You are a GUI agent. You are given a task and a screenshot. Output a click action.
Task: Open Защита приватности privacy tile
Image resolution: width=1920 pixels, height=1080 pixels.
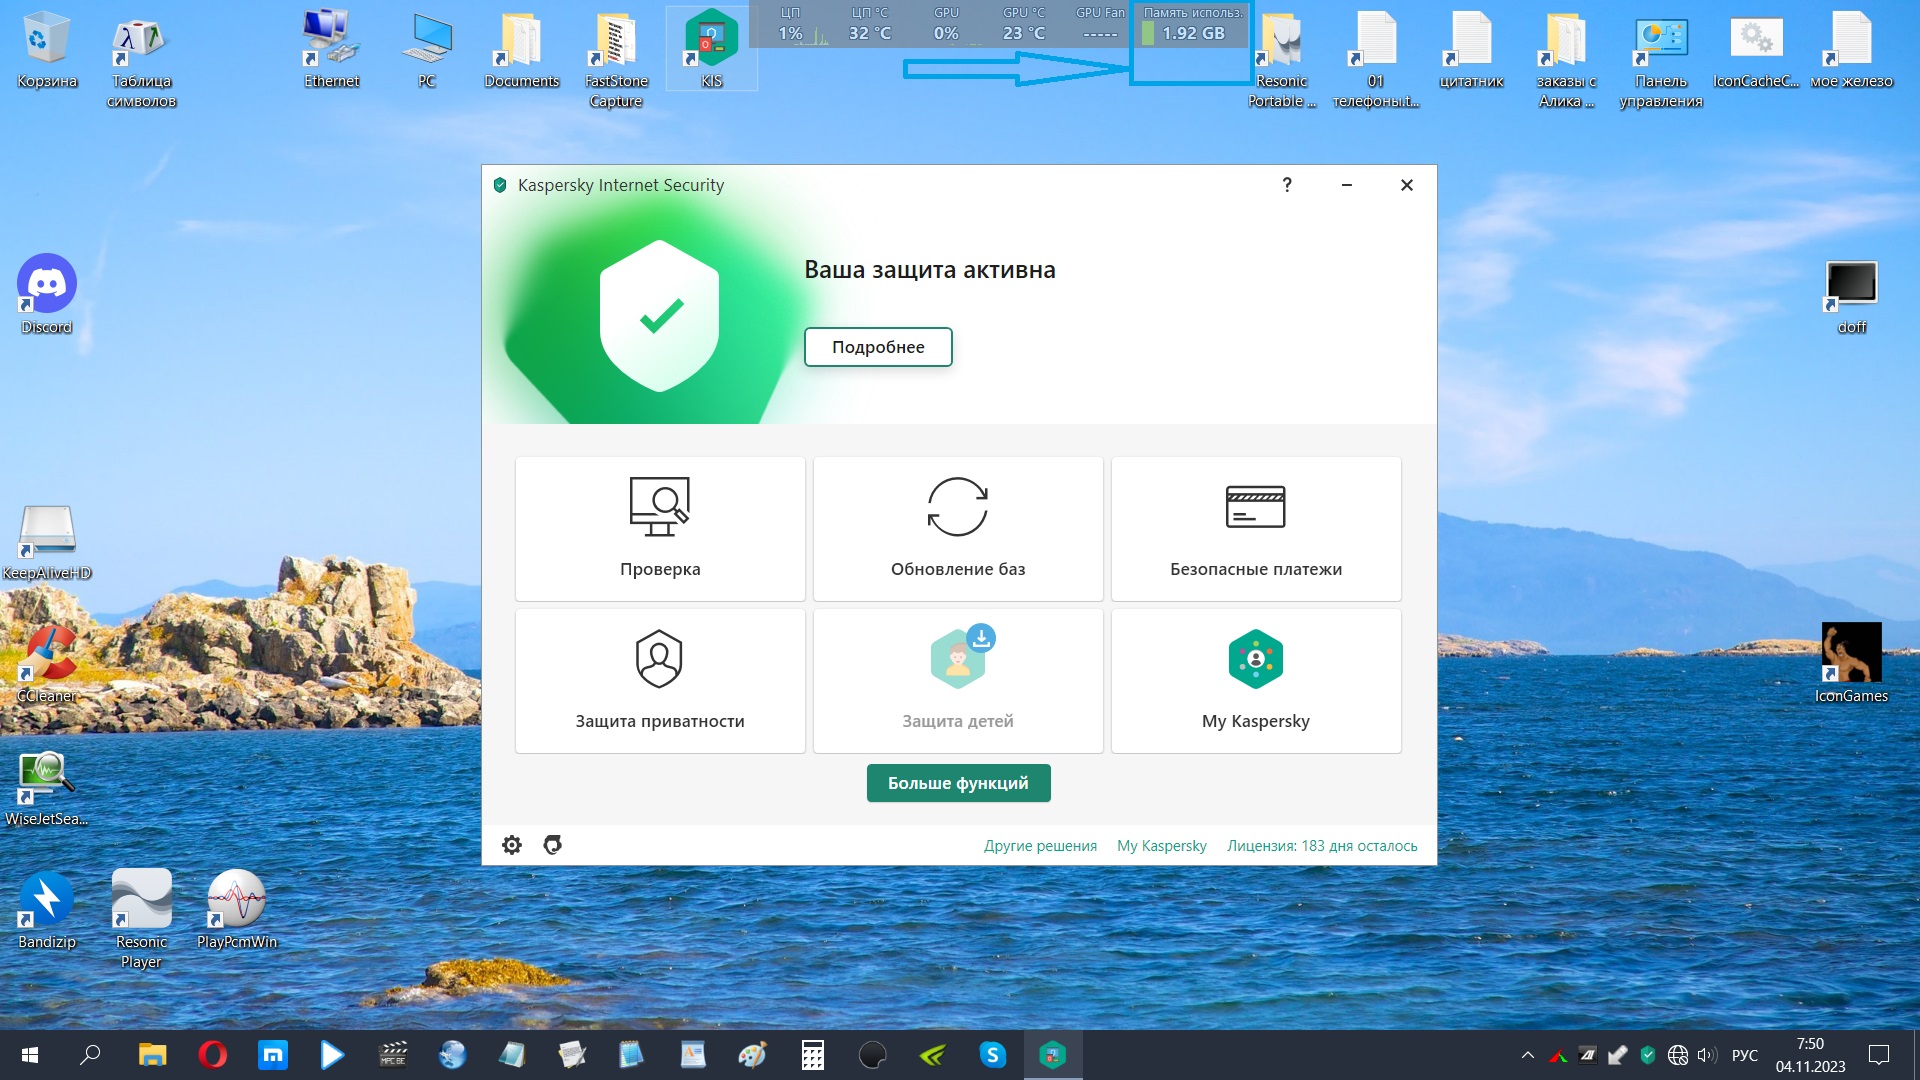coord(660,681)
